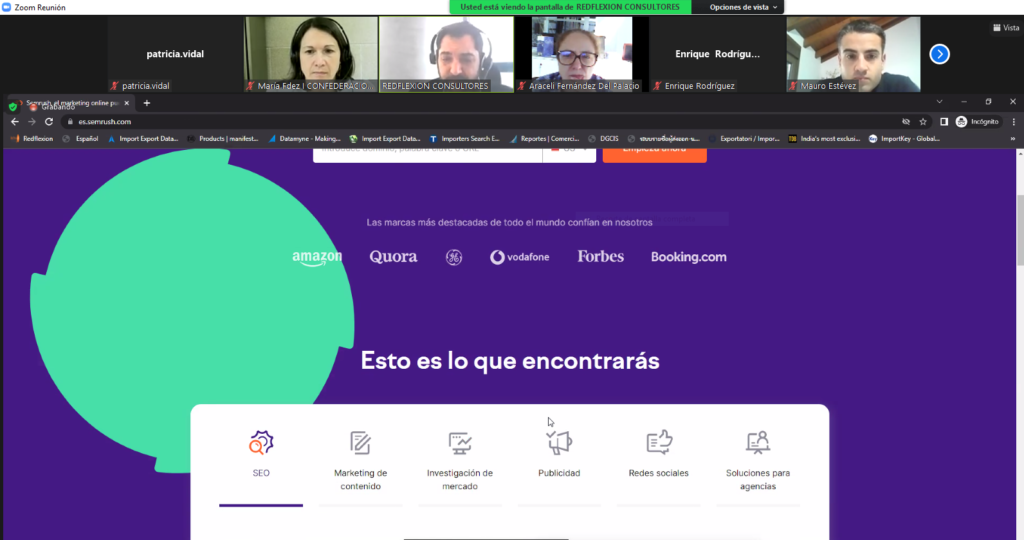Viewport: 1024px width, 540px height.
Task: Open the India's most exclusi bookmark
Action: pyautogui.click(x=824, y=138)
